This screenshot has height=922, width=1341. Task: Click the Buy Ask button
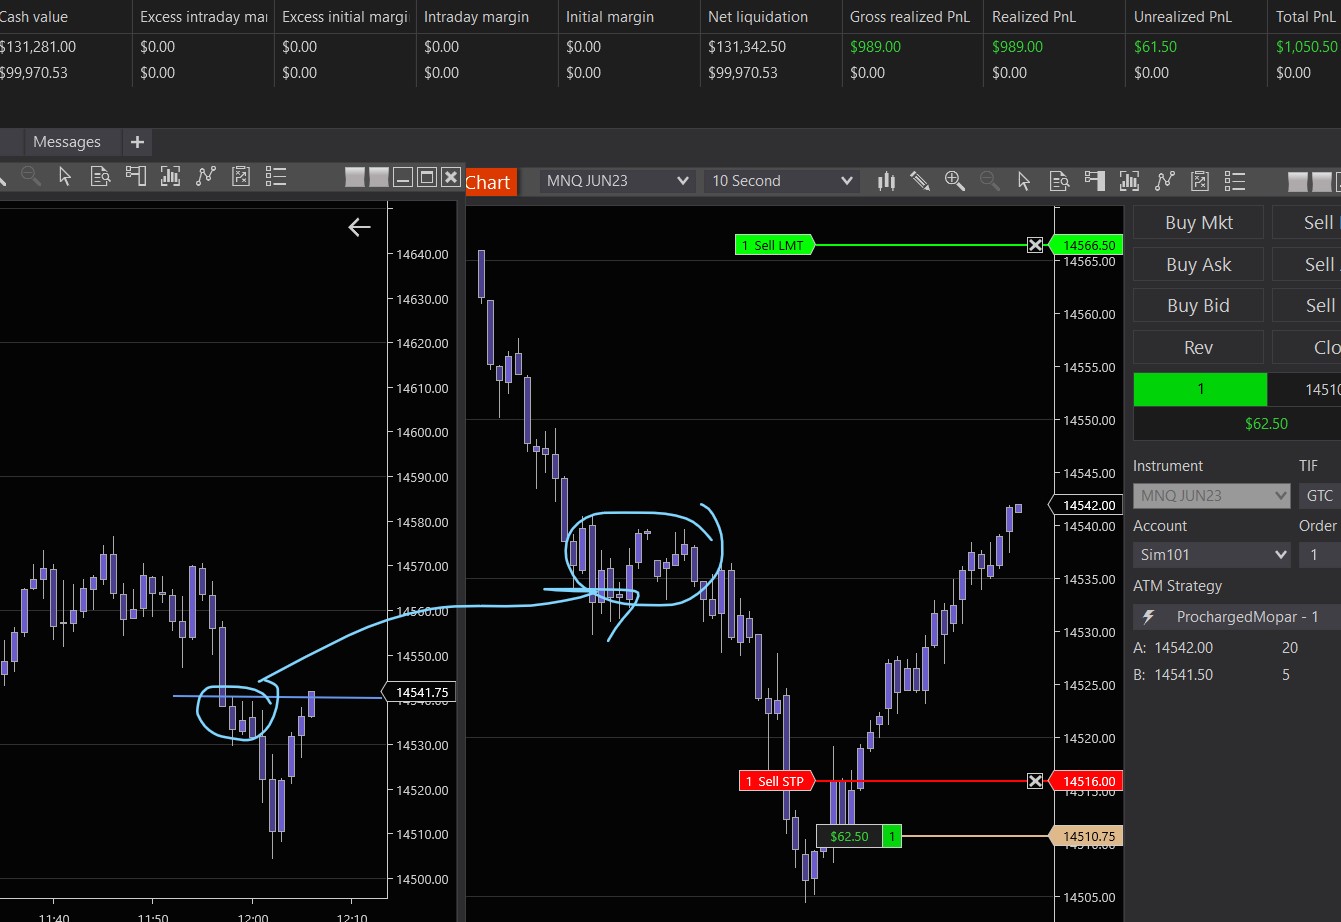point(1198,265)
